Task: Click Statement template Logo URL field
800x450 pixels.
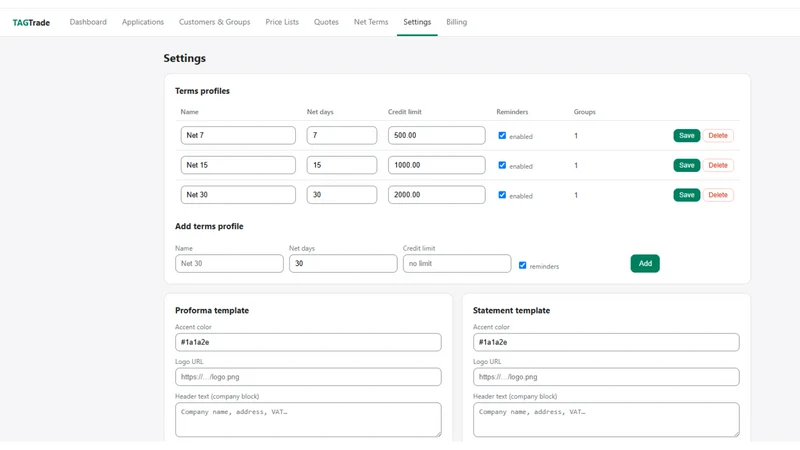Action: 606,377
